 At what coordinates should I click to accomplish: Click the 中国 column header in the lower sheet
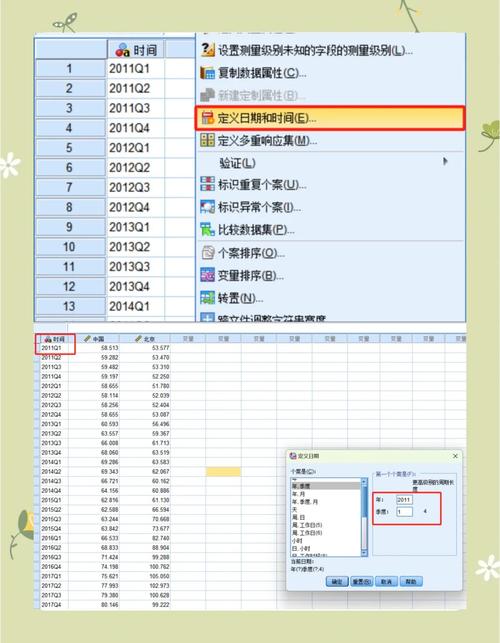click(x=94, y=339)
